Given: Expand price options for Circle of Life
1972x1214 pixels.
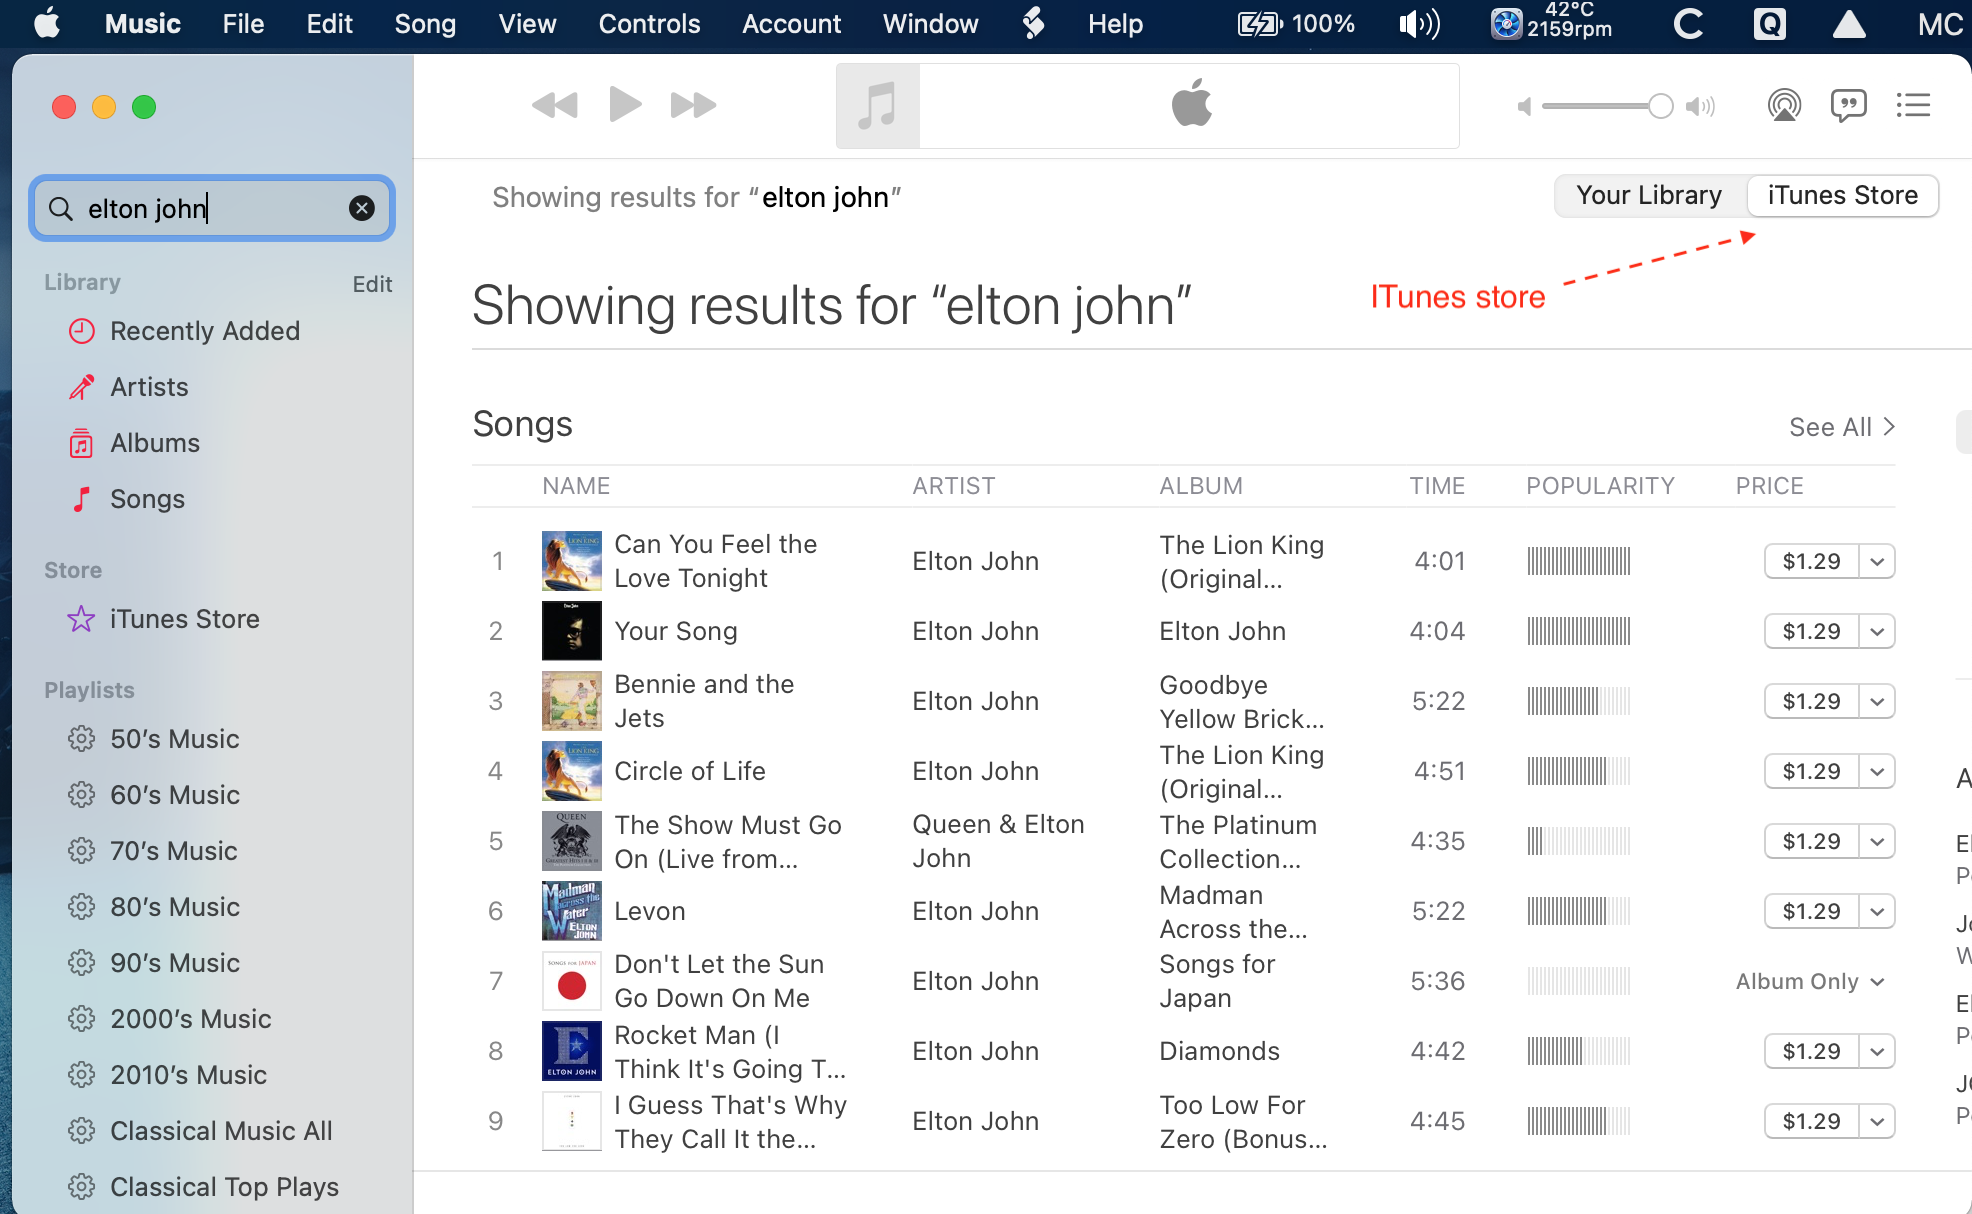Looking at the screenshot, I should pyautogui.click(x=1877, y=771).
